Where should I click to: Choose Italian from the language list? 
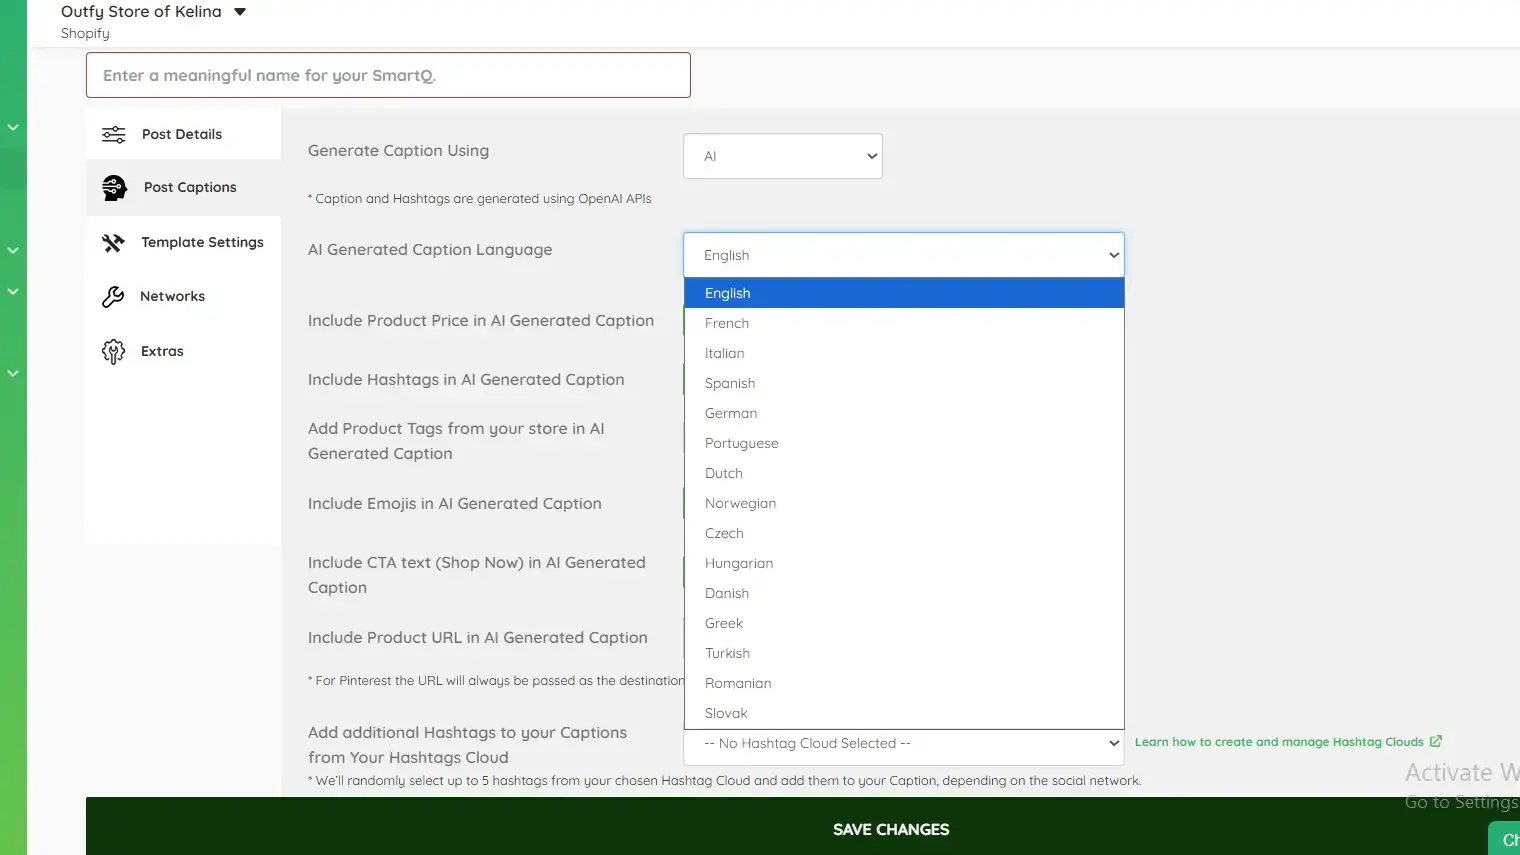tap(904, 353)
